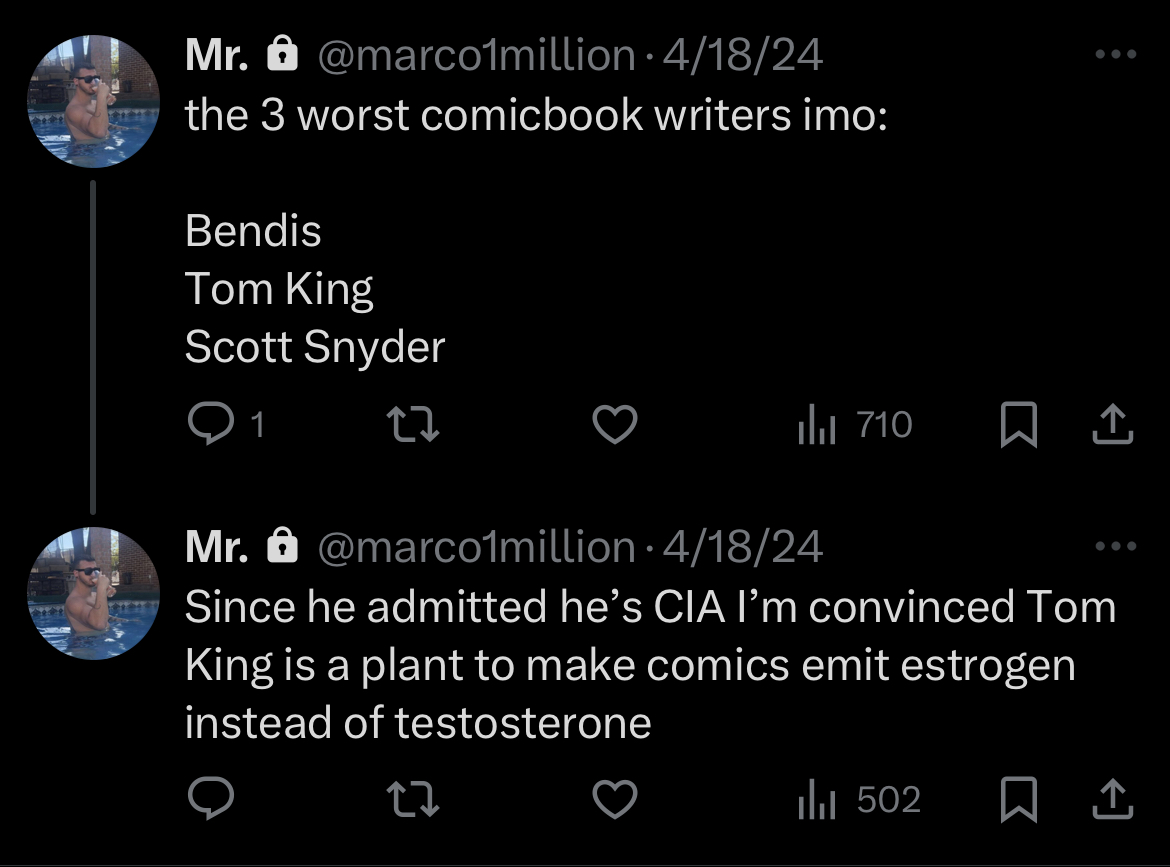Retweet the first tweet about comicbook writers

[414, 424]
